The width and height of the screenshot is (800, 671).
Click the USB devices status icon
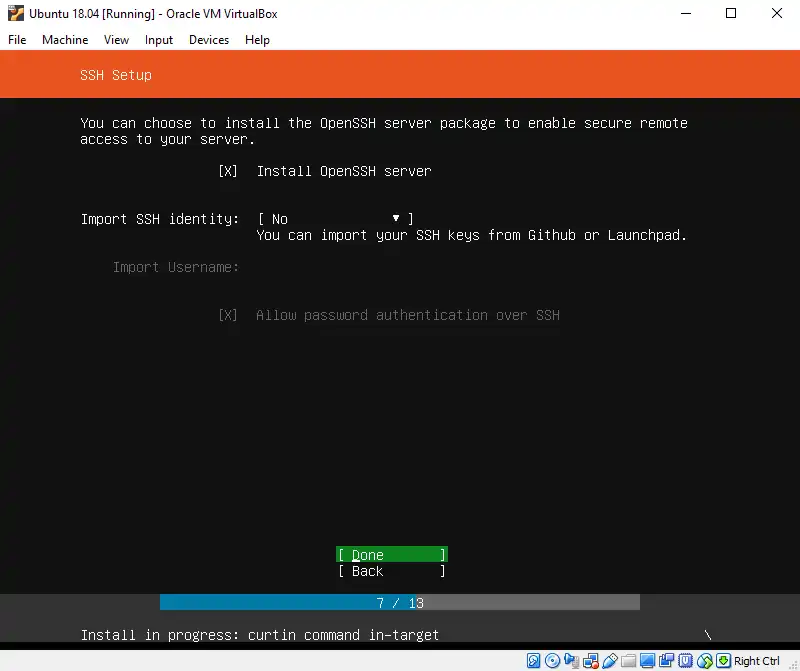point(609,661)
